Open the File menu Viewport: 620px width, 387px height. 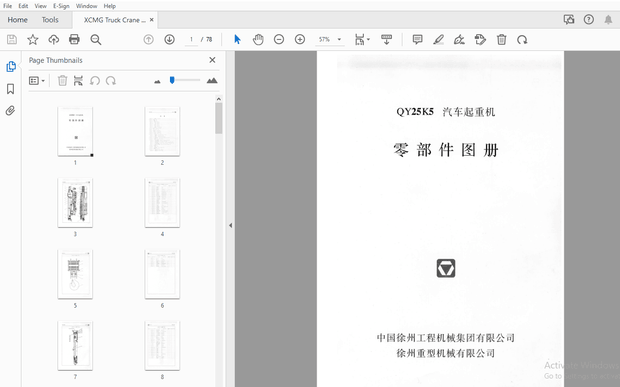tap(8, 6)
